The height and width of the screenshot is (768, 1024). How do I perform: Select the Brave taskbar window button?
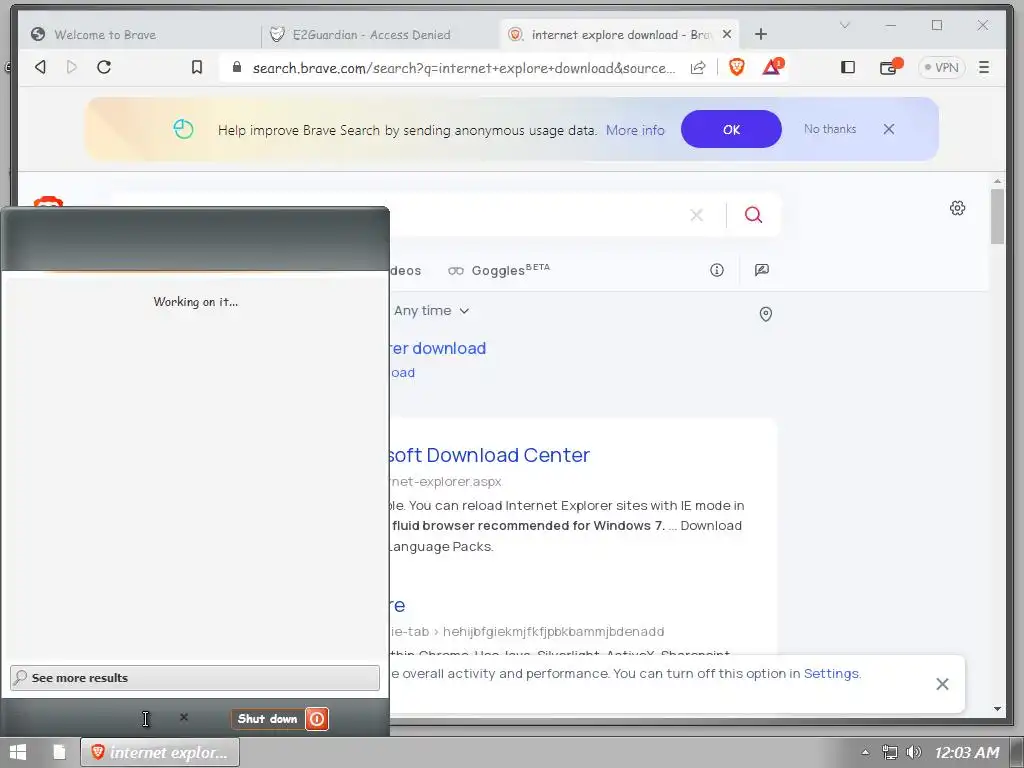pos(160,752)
